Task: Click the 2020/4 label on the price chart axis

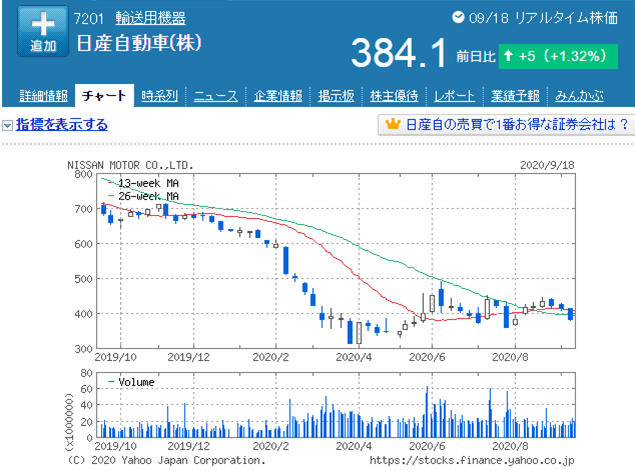Action: click(354, 357)
